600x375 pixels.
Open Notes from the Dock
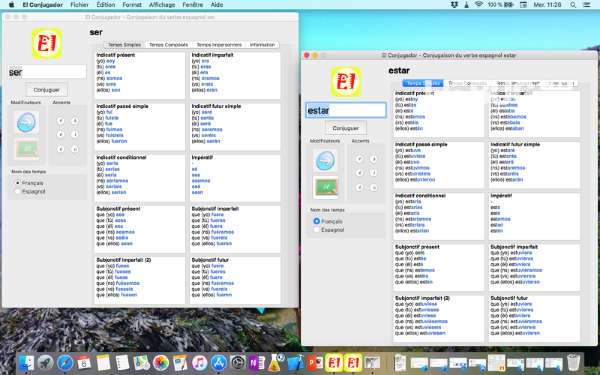[103, 363]
